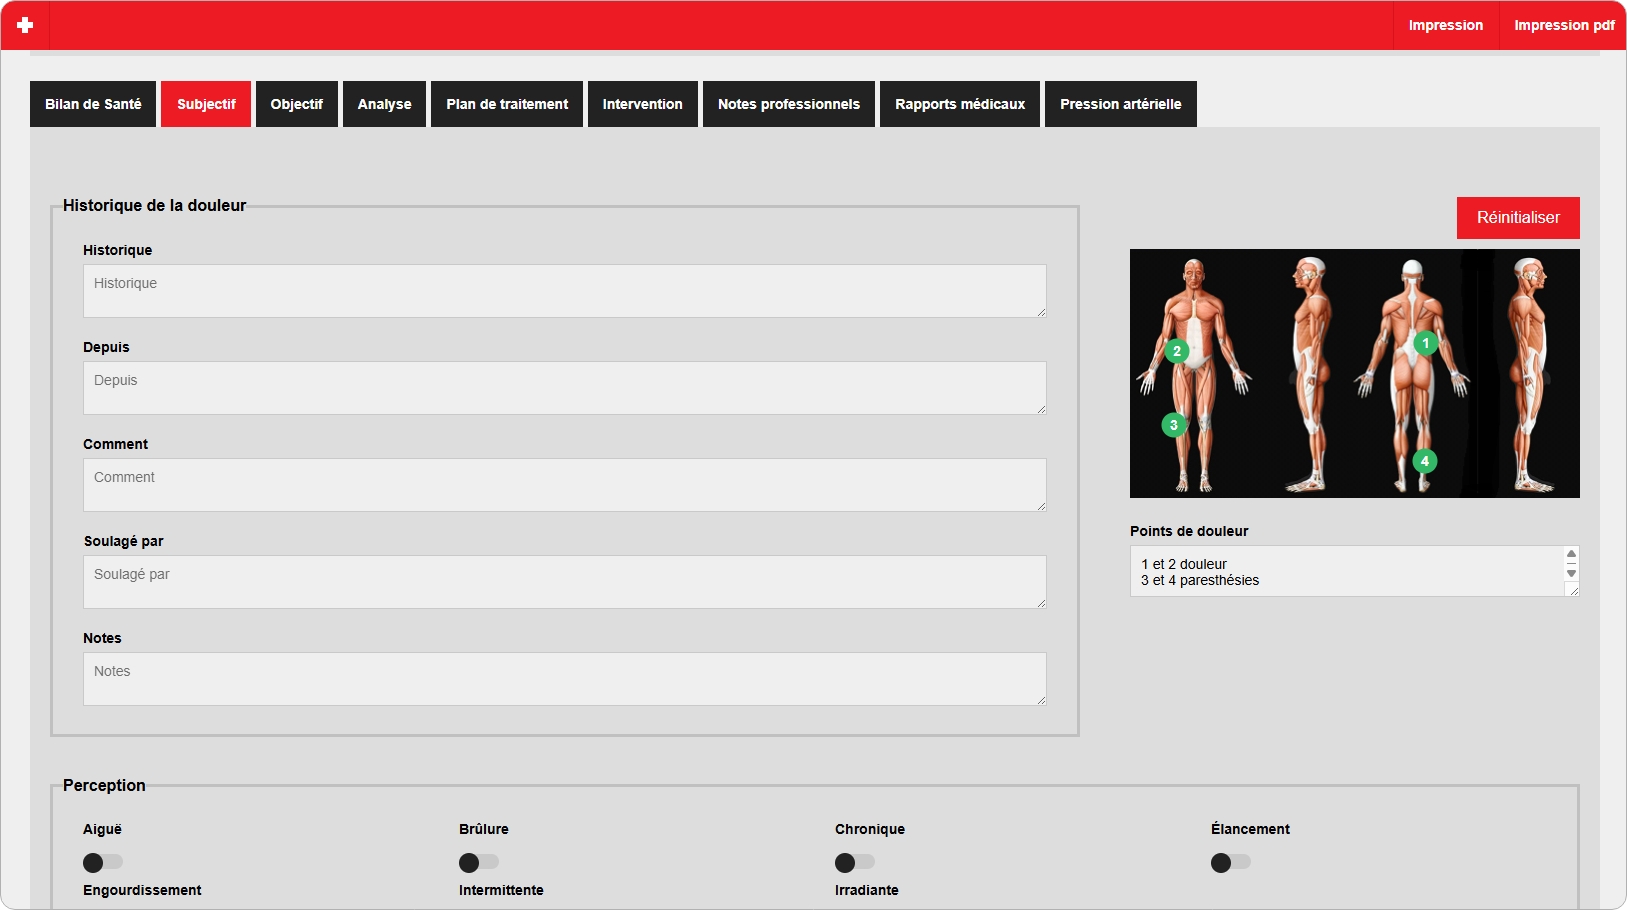
Task: Select pain point marker 2 on front hip
Action: tap(1177, 351)
